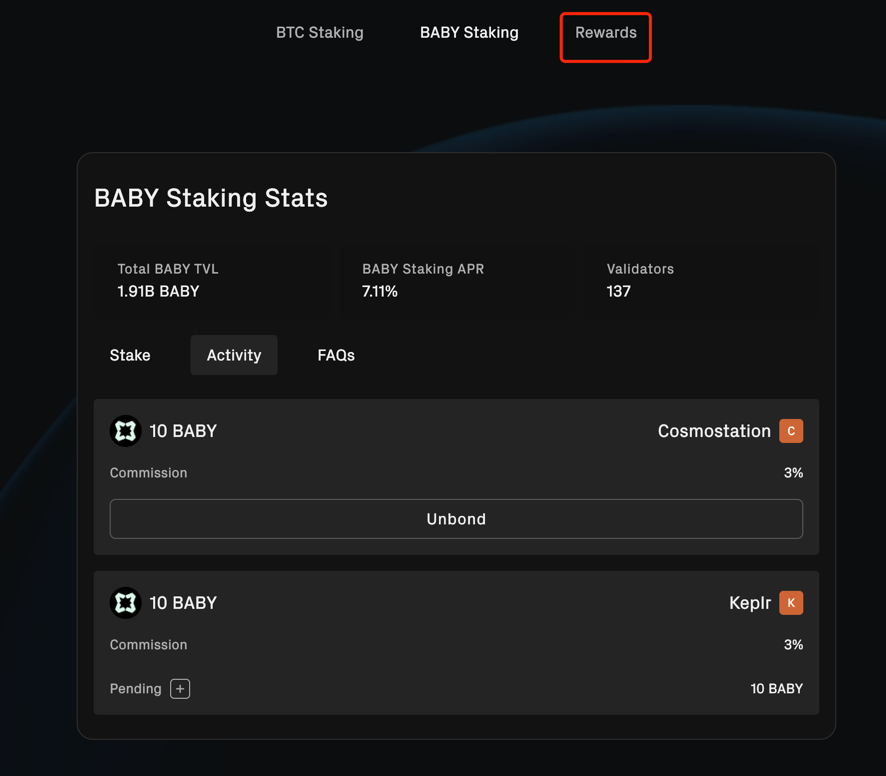The image size is (886, 776).
Task: Click the BABY token icon on Cosmostation delegation
Action: [x=125, y=430]
